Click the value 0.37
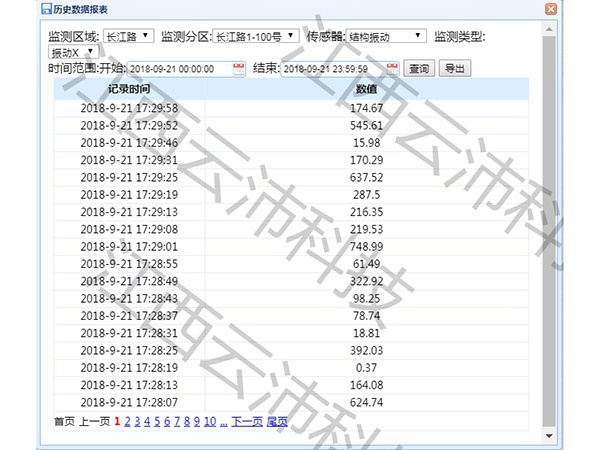The height and width of the screenshot is (450, 600). pyautogui.click(x=367, y=368)
